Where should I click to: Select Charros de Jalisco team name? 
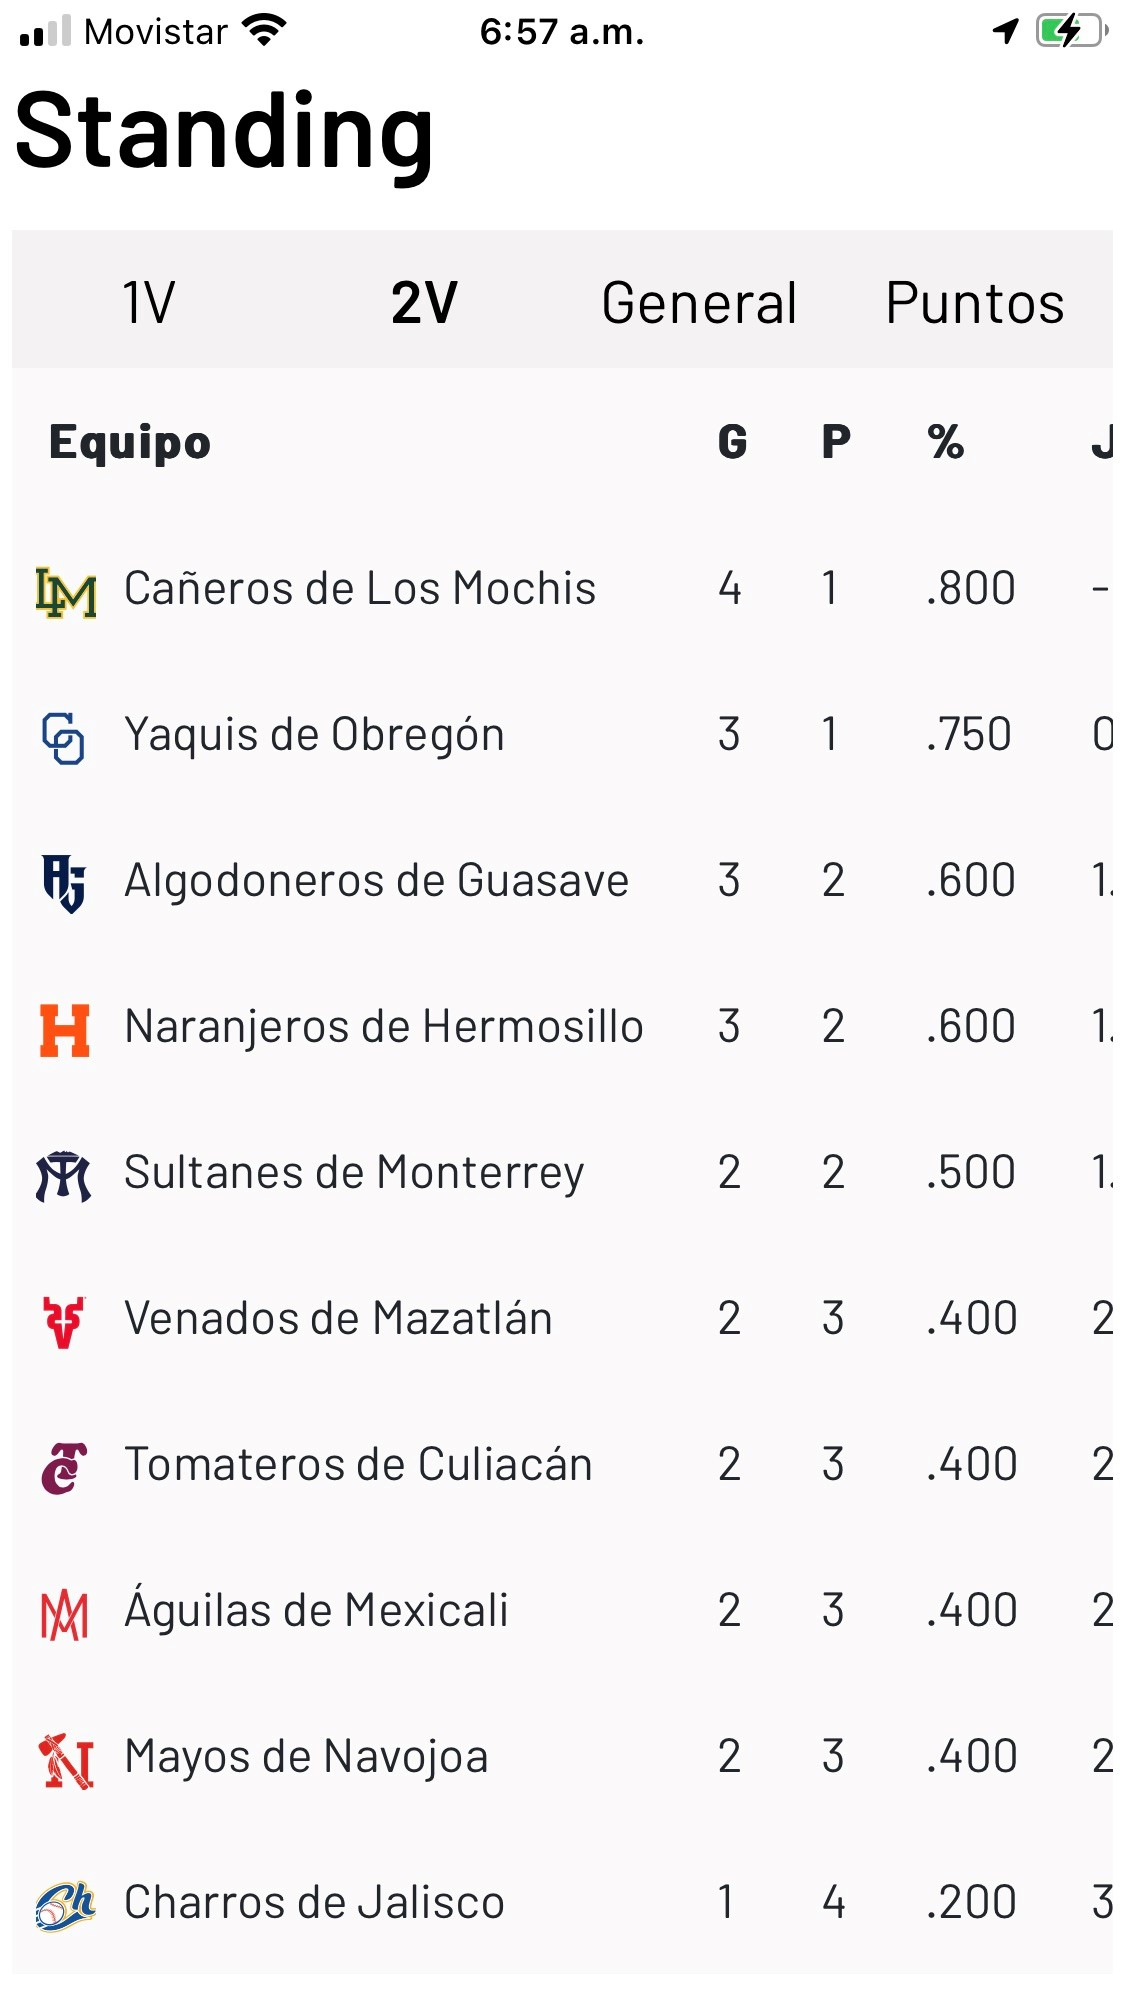pyautogui.click(x=314, y=1902)
